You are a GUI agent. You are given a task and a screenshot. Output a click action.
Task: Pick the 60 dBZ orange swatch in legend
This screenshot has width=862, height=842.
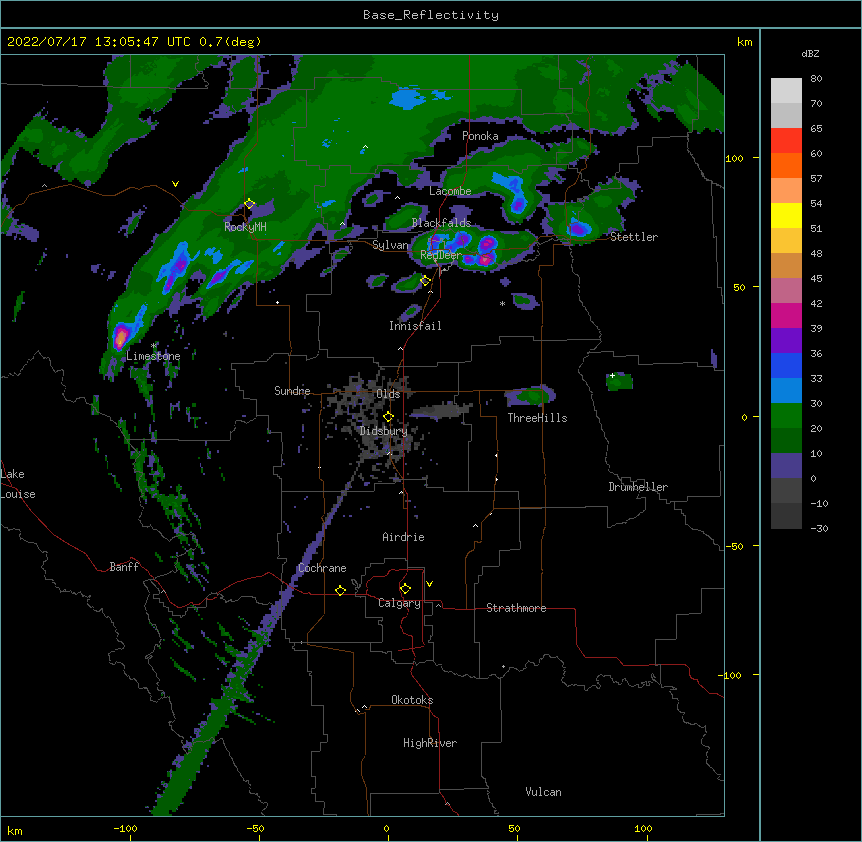coord(786,165)
